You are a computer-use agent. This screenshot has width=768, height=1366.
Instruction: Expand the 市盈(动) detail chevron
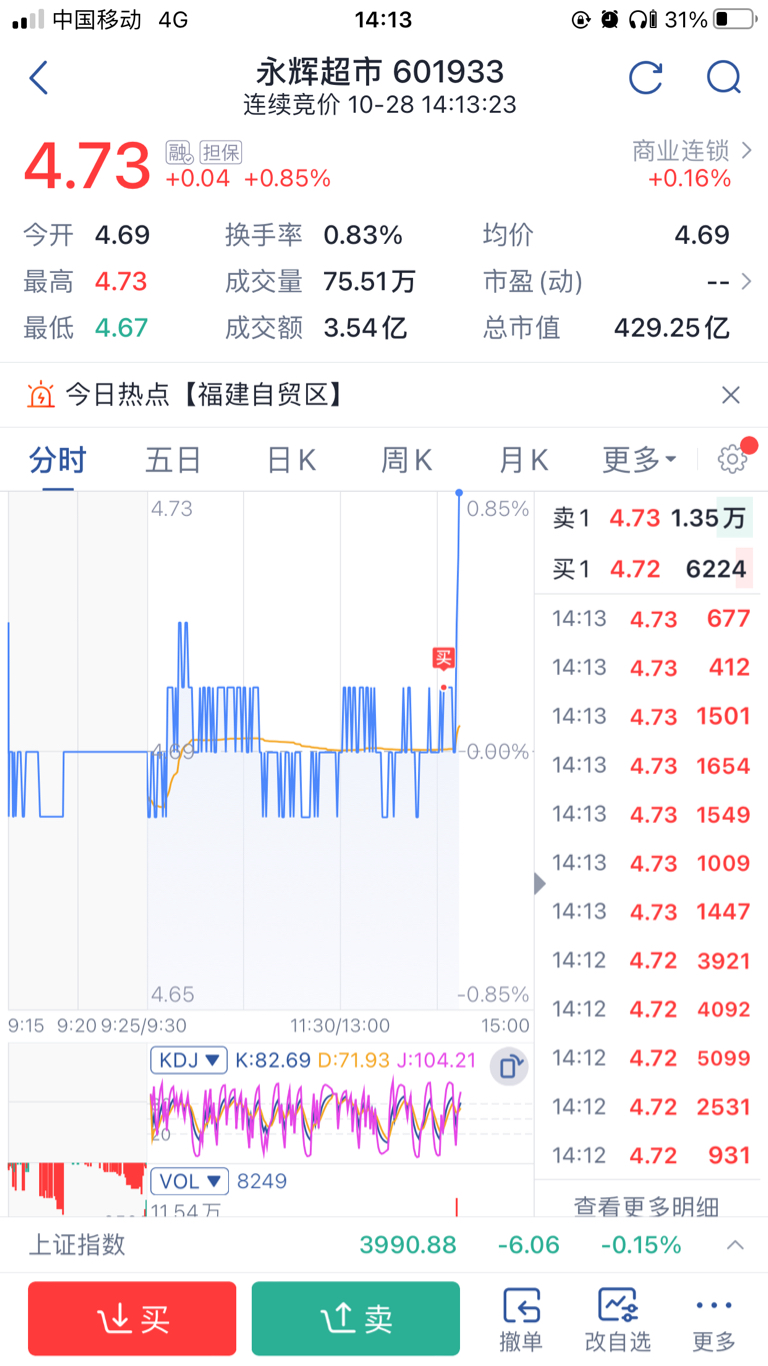[745, 282]
